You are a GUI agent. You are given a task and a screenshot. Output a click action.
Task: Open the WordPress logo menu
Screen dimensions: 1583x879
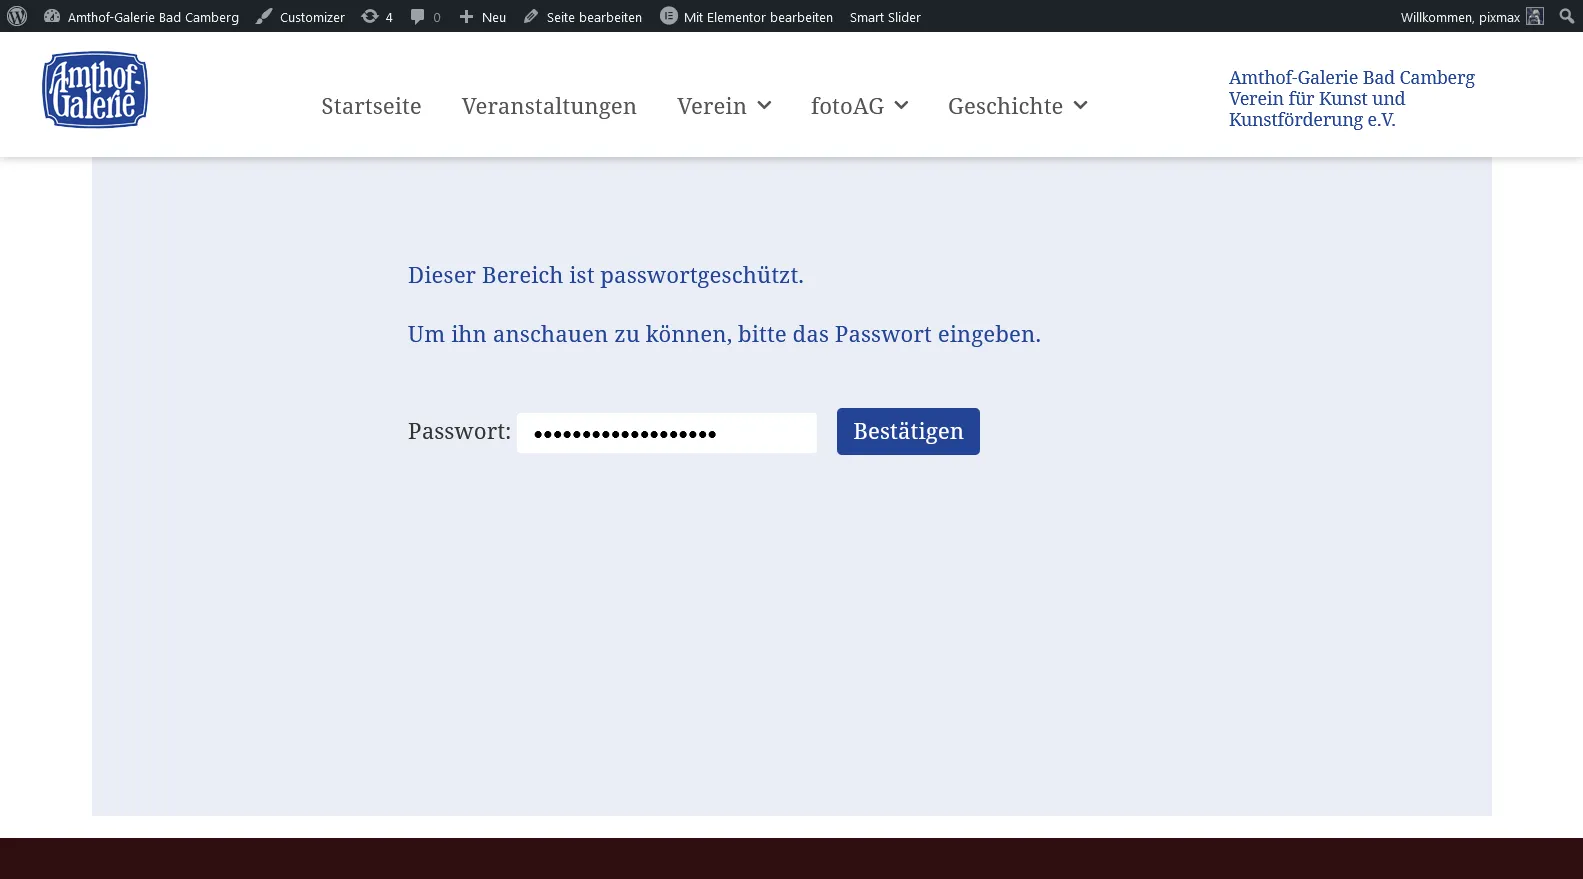17,16
